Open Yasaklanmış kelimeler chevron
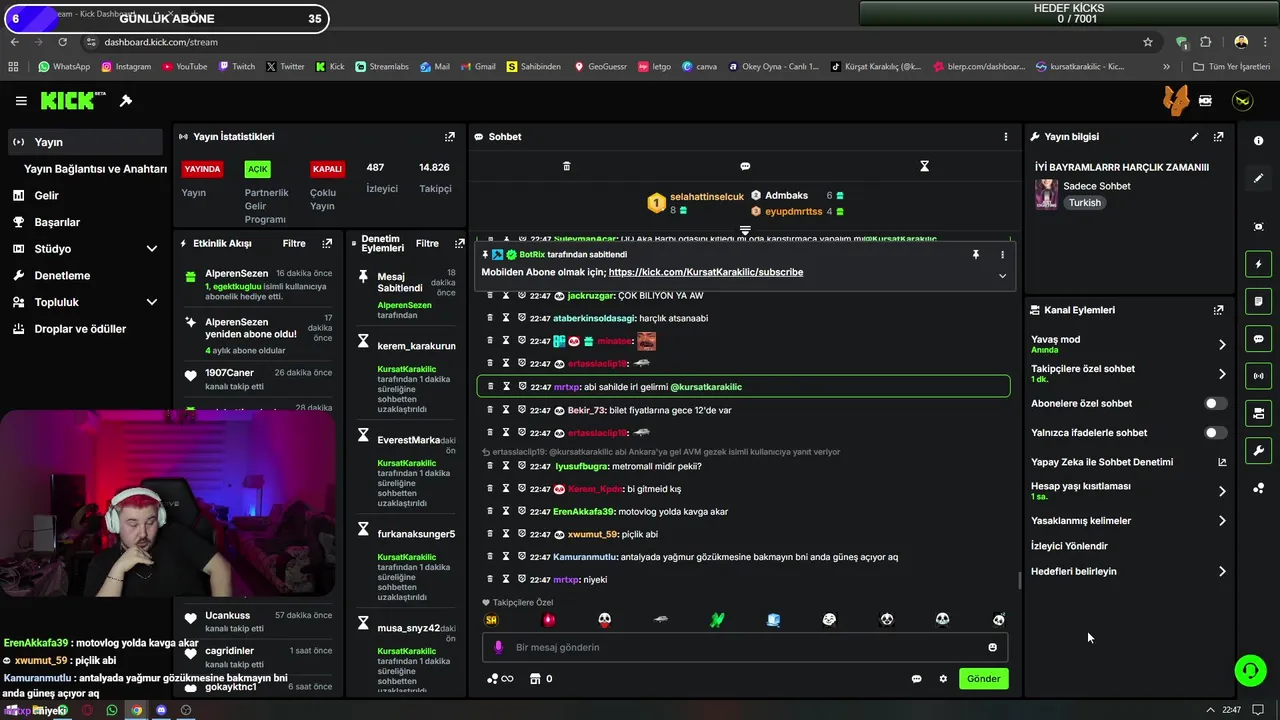The height and width of the screenshot is (720, 1280). [1221, 521]
